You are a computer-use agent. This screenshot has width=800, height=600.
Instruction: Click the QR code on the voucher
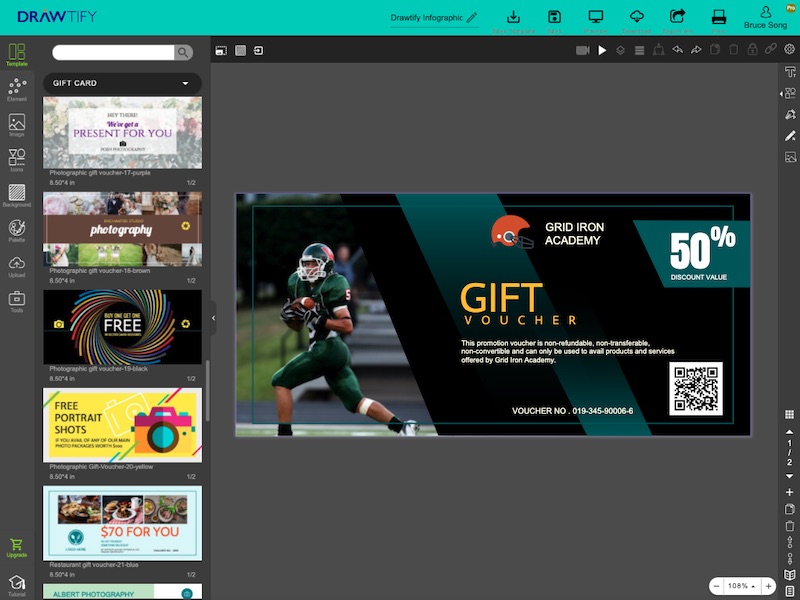pos(696,389)
